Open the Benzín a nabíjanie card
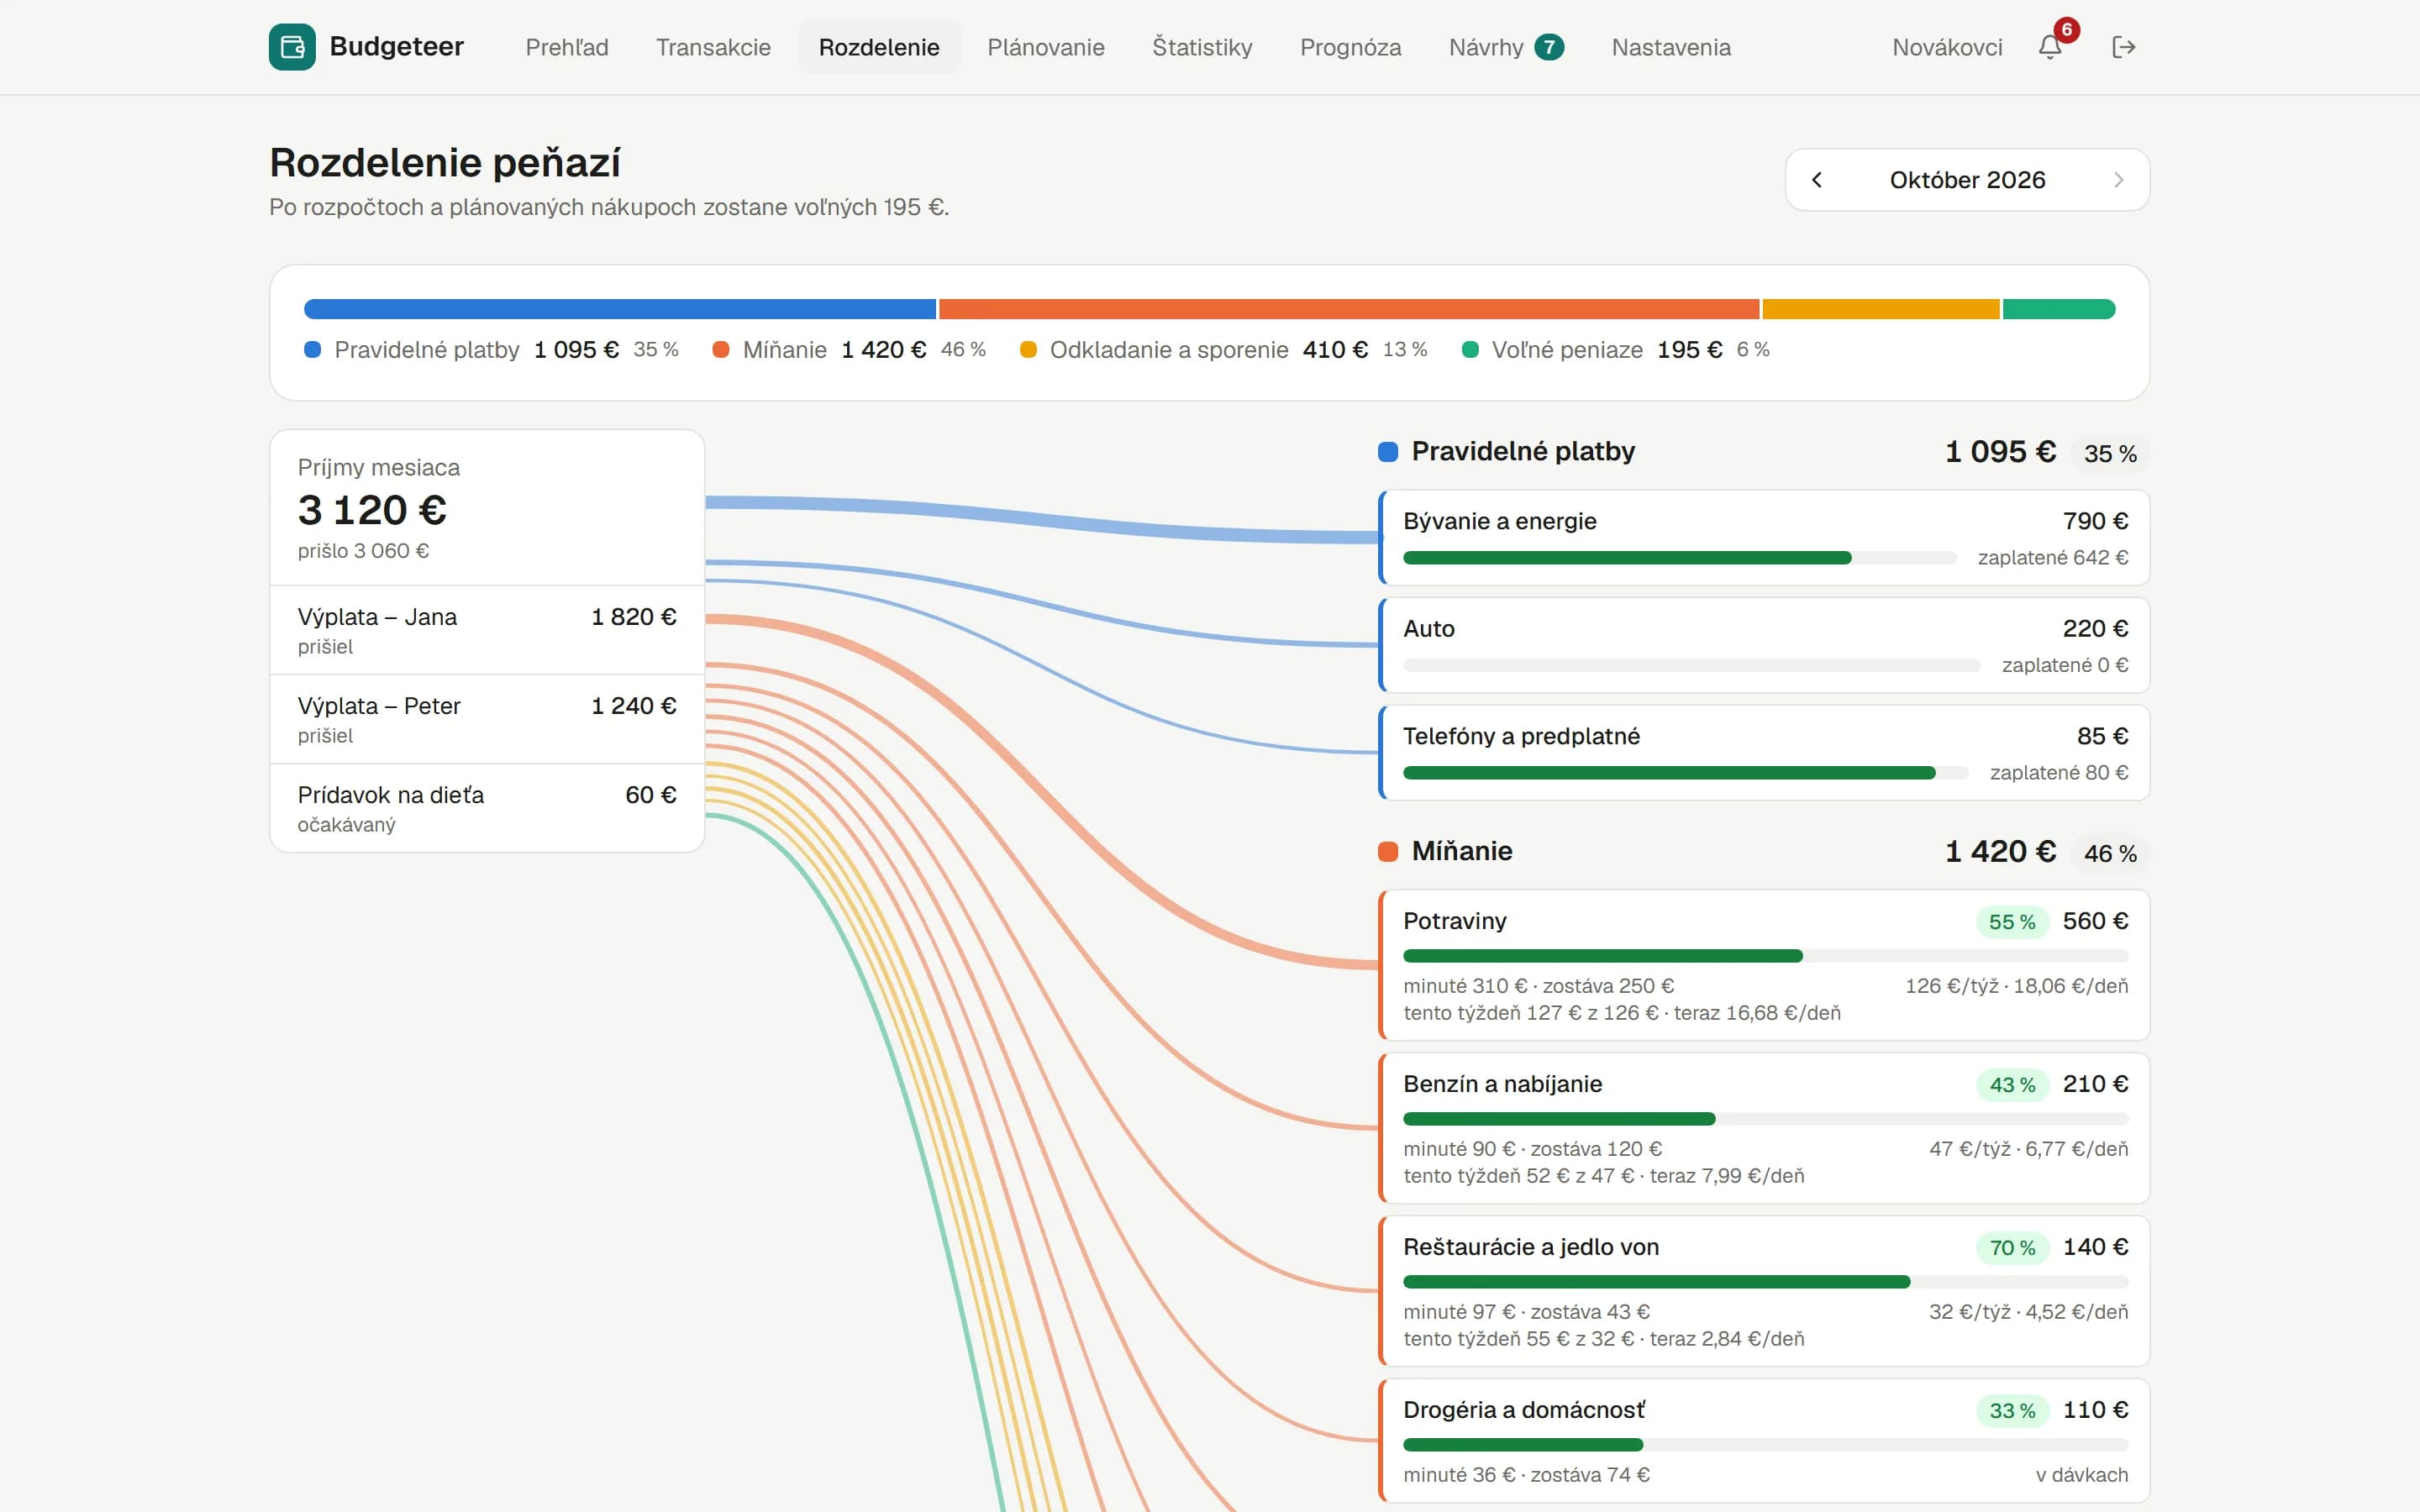Screen dimensions: 2420x1512 (1764, 1128)
